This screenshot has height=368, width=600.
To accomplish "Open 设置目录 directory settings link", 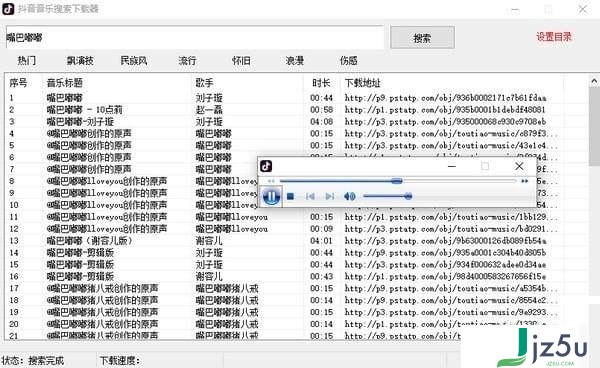I will [x=554, y=37].
